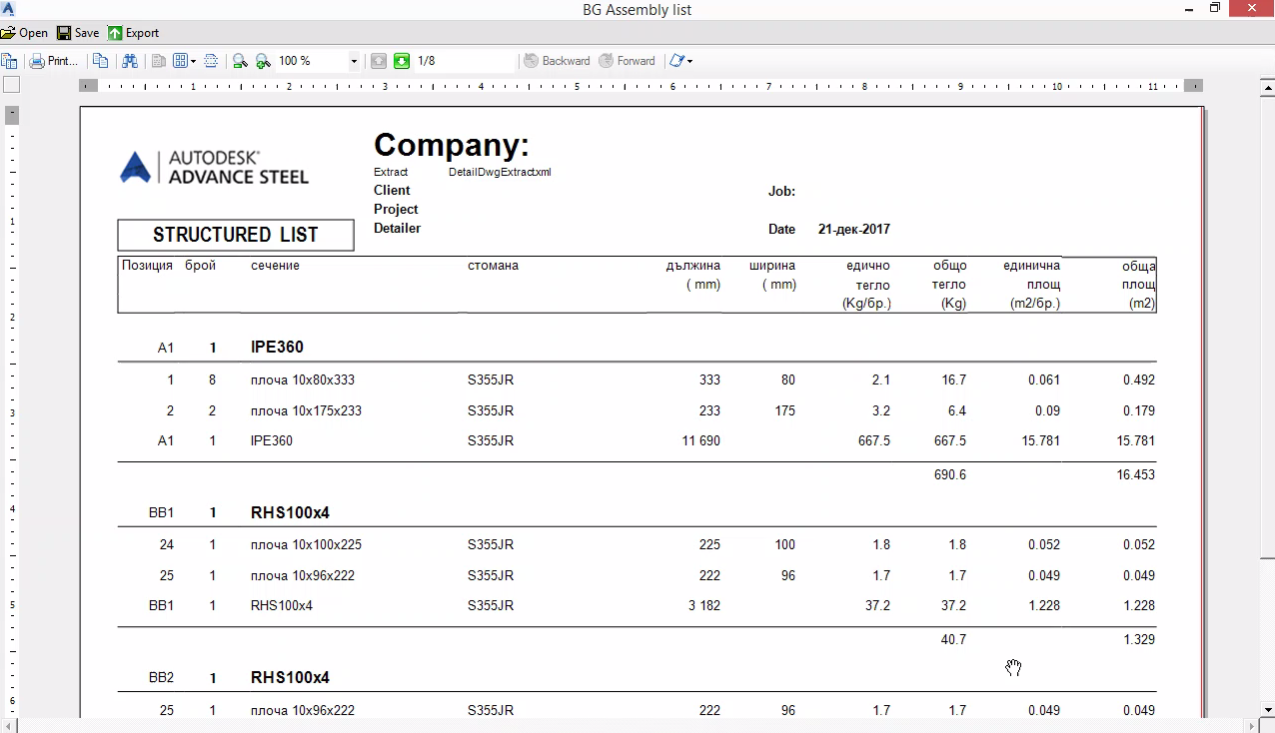Screen dimensions: 1275x733
Task: Click the Detailer label in the header
Action: pyautogui.click(x=397, y=228)
